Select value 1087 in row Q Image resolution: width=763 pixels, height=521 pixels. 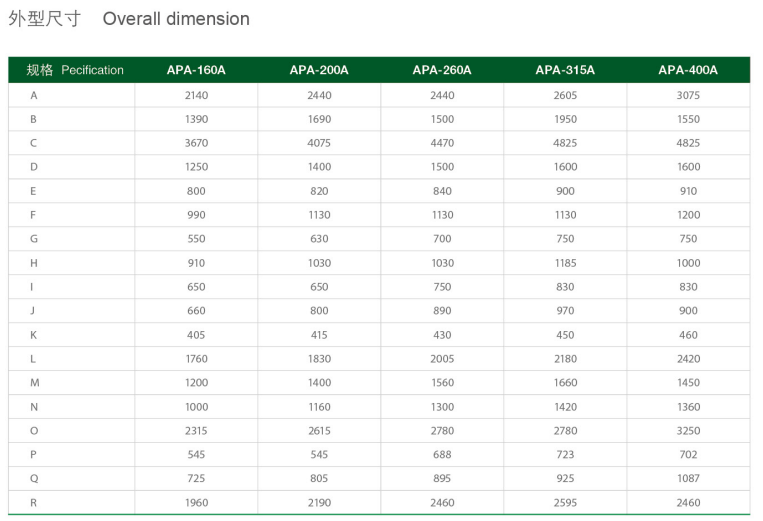(688, 479)
